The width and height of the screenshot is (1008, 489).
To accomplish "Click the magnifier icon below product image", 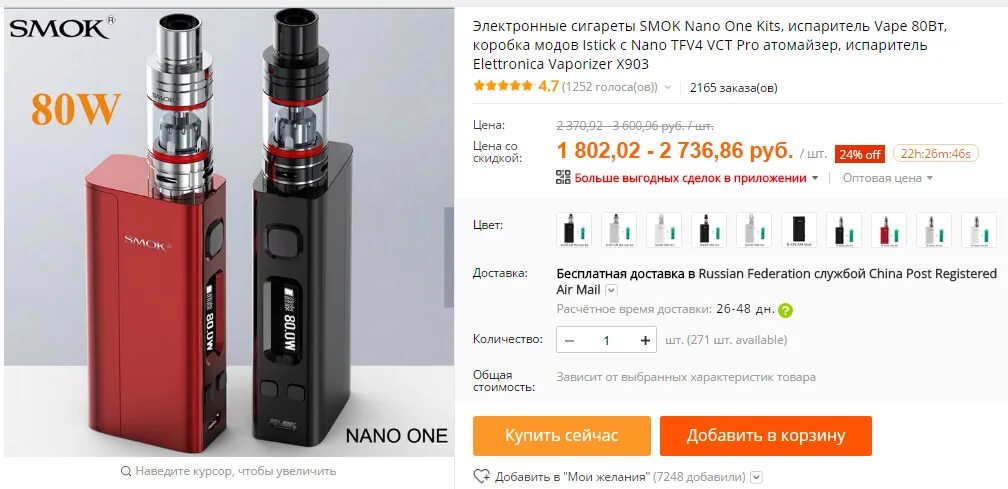I will click(x=126, y=471).
